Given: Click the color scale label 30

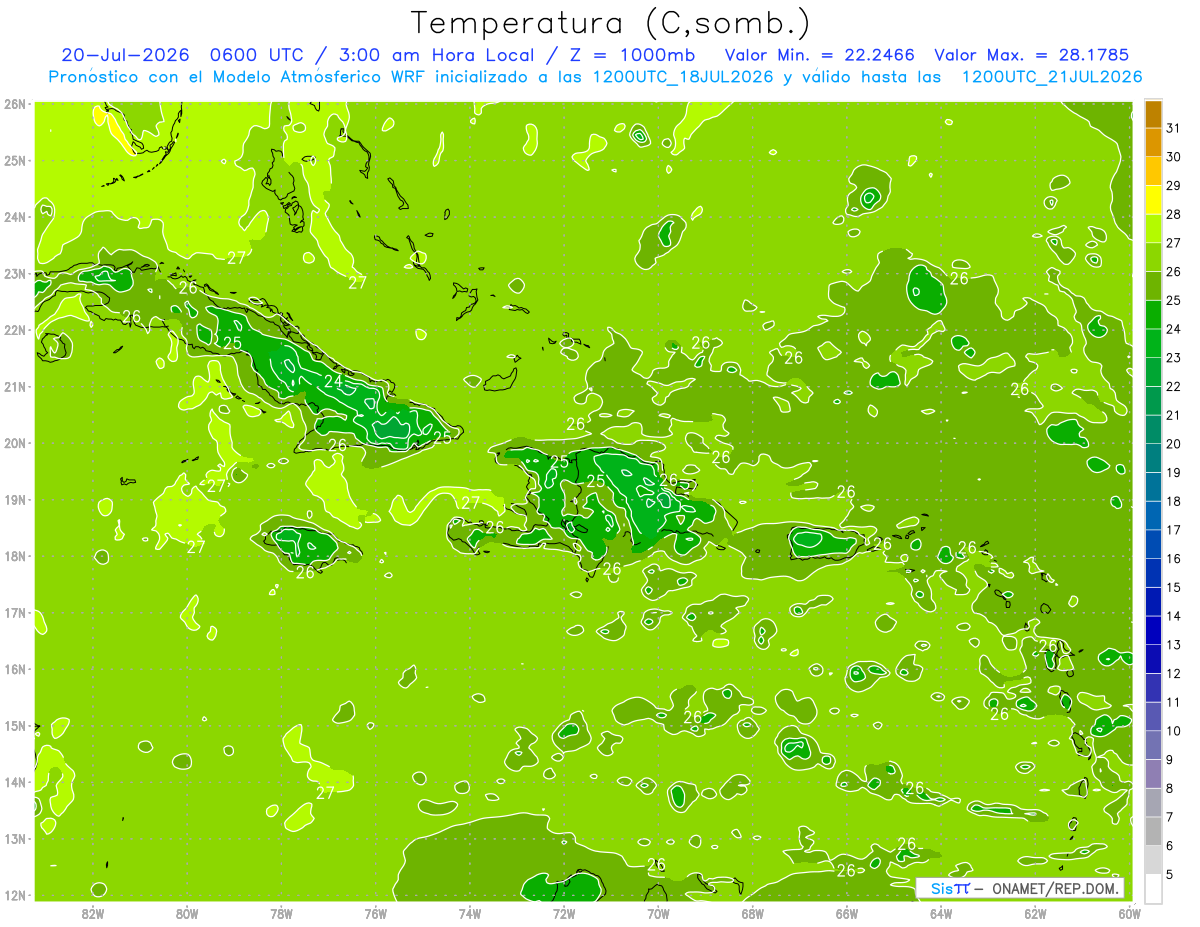Looking at the screenshot, I should (1174, 157).
